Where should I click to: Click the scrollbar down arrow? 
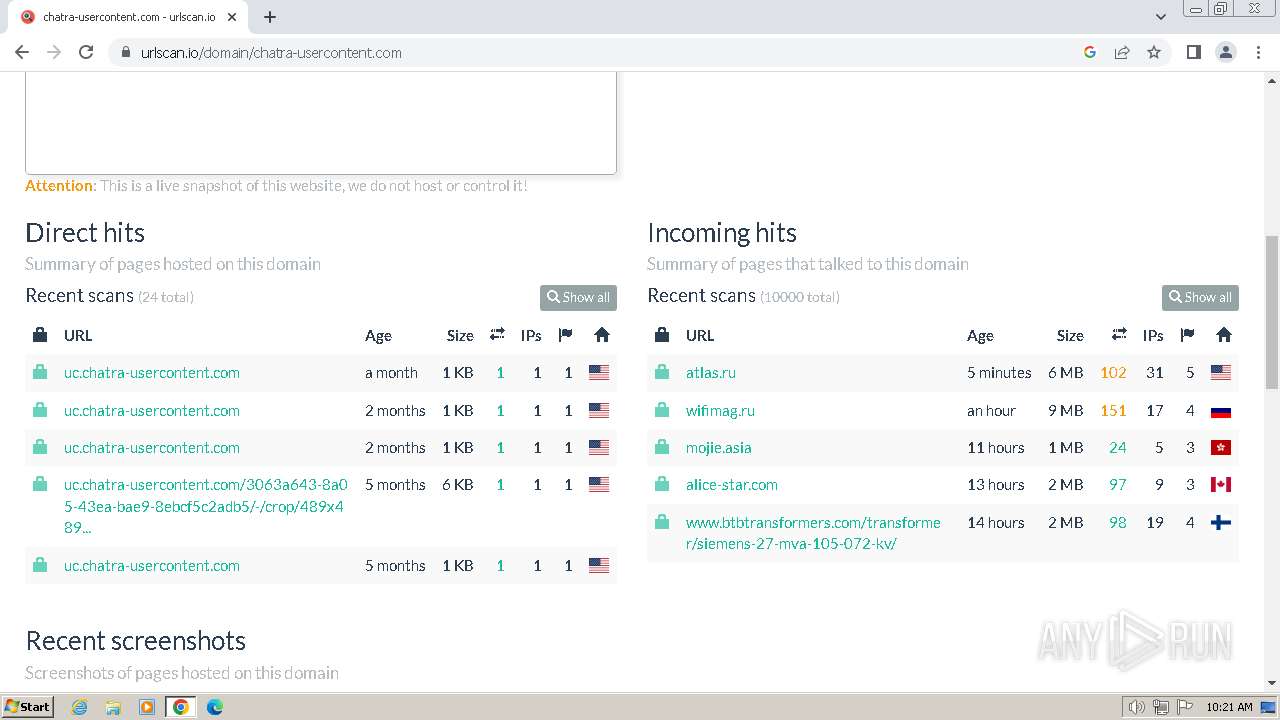(x=1272, y=683)
